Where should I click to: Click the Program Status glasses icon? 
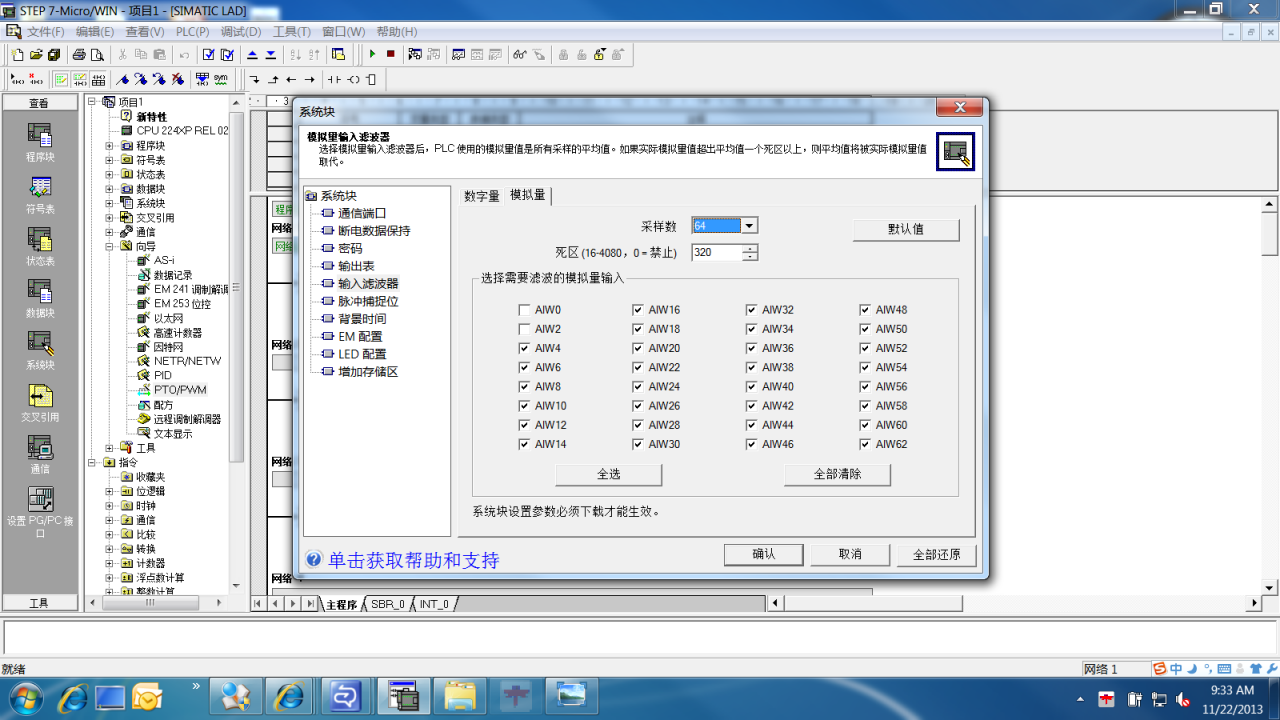(520, 54)
